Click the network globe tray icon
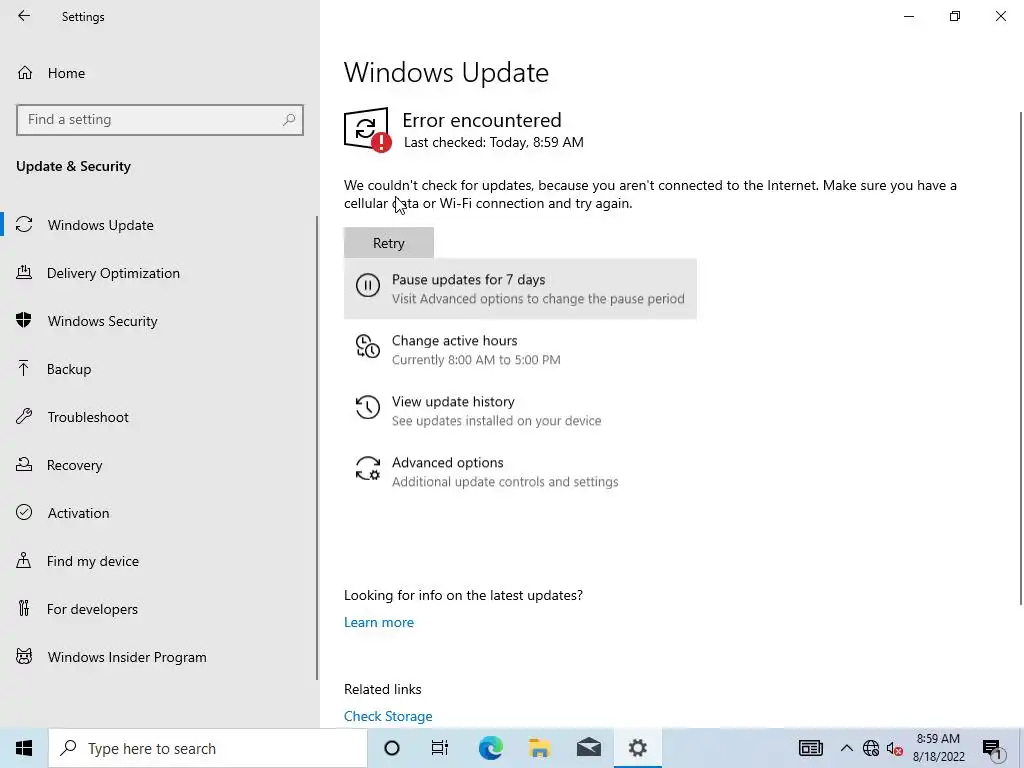This screenshot has height=768, width=1024. (871, 748)
